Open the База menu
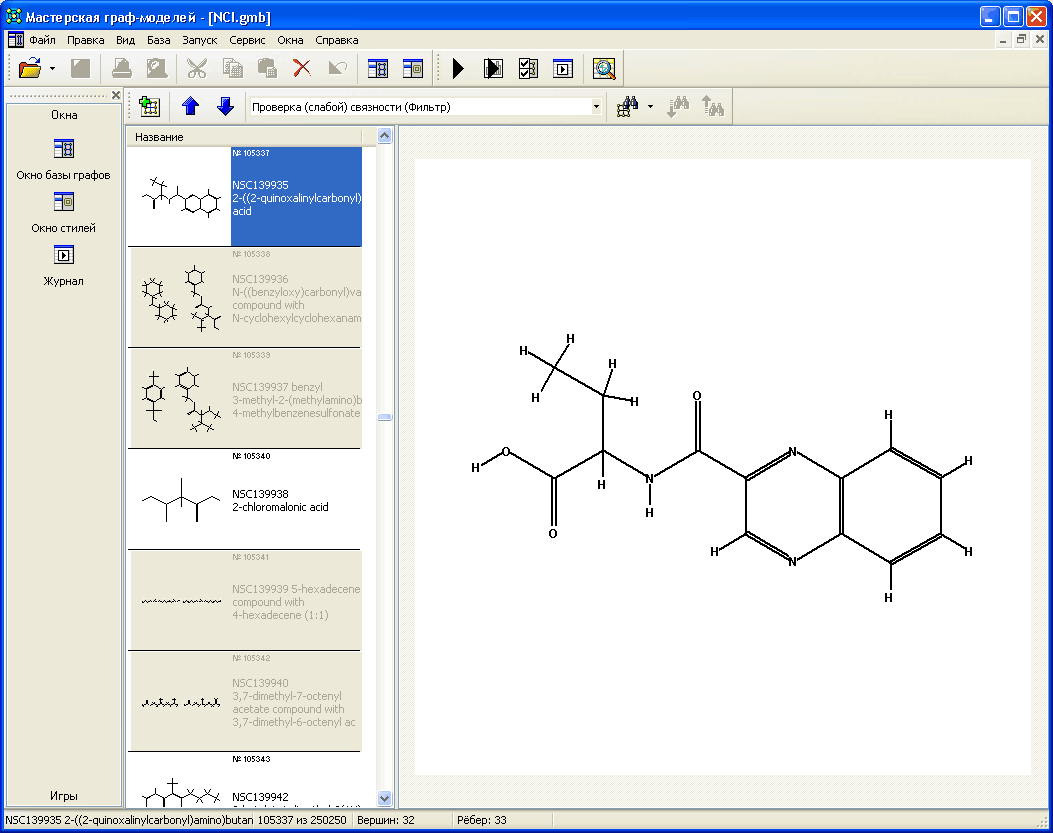The height and width of the screenshot is (833, 1053). click(x=158, y=40)
